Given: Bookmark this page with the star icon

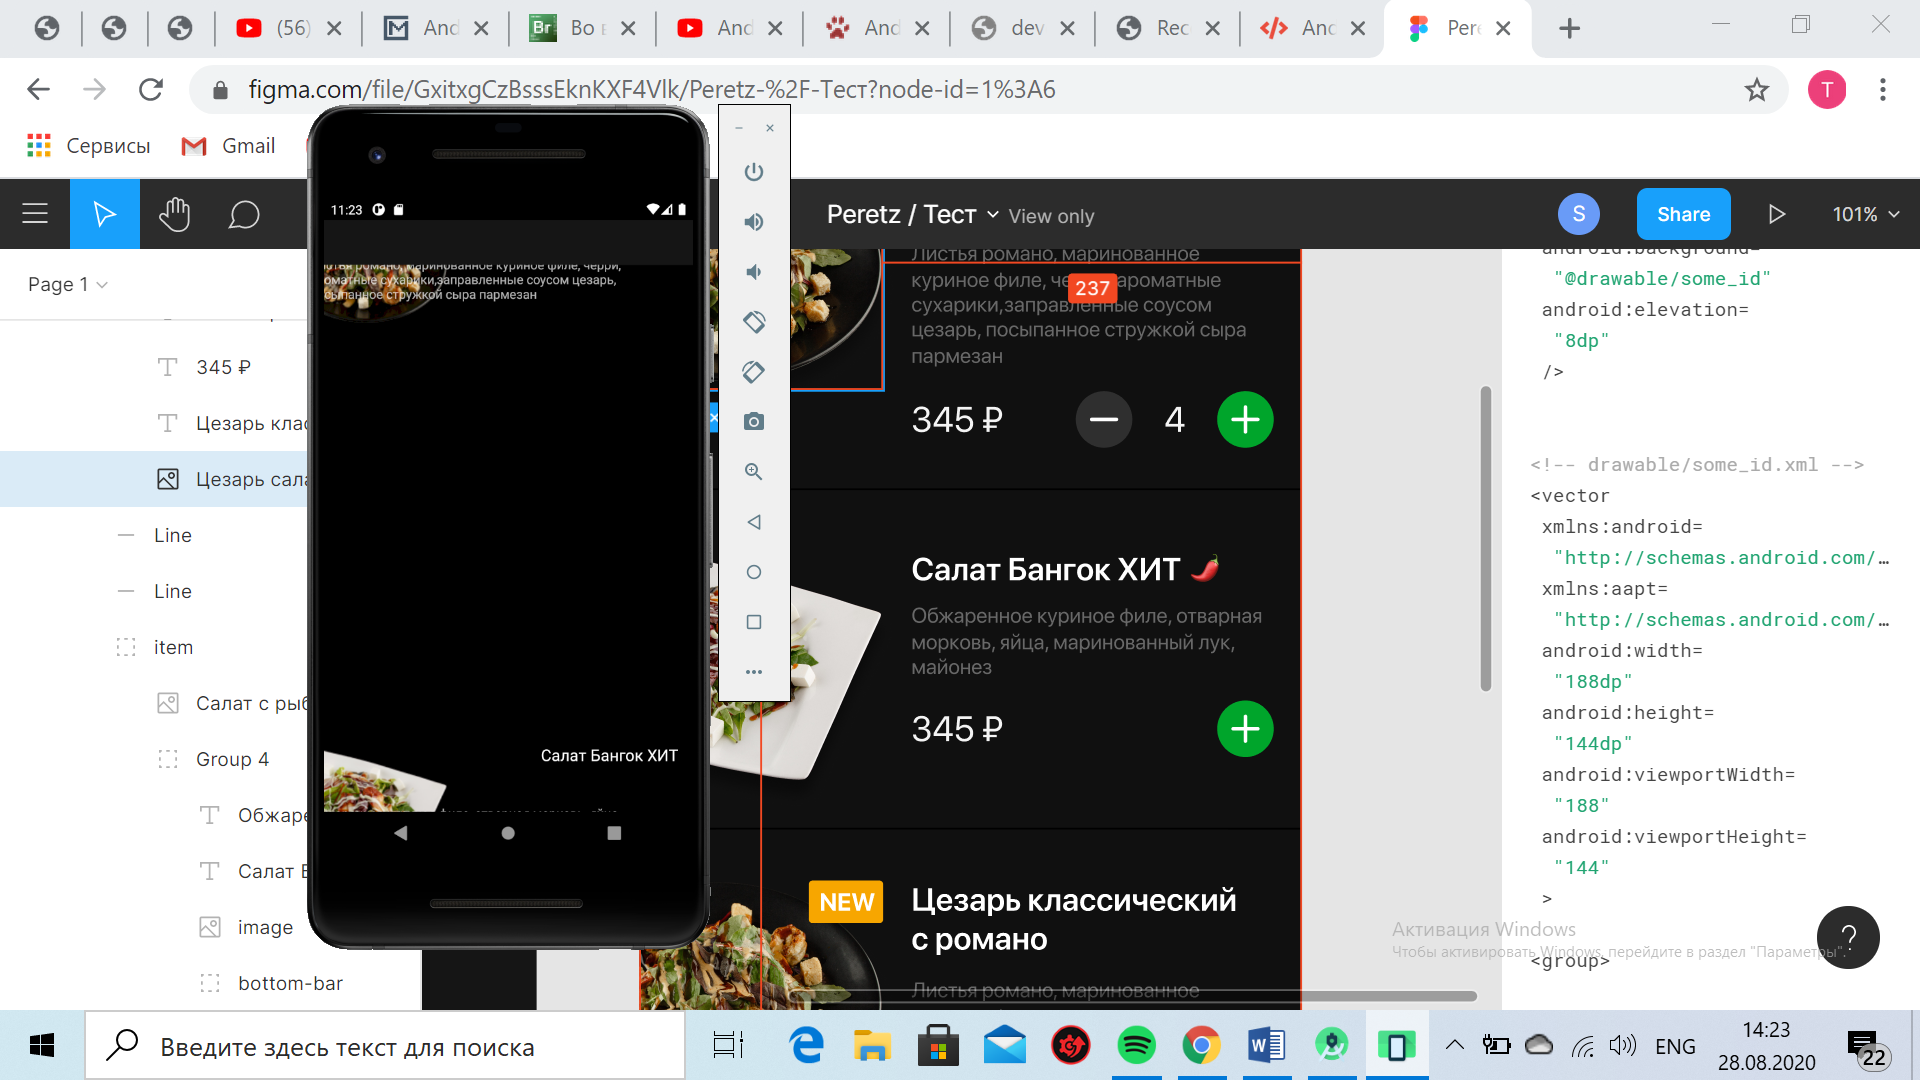Looking at the screenshot, I should [1756, 90].
